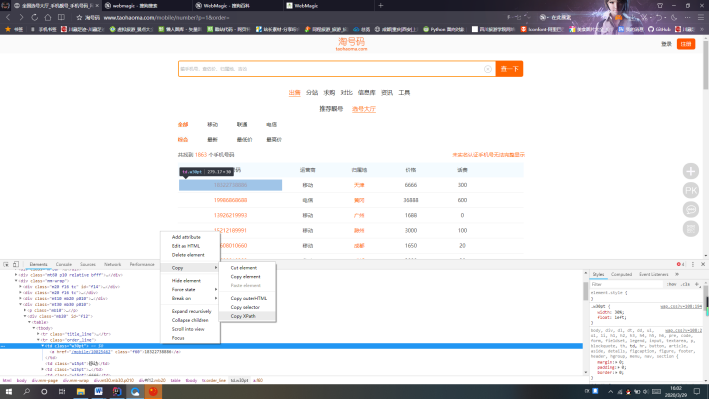
Task: Open Windows Start menu
Action: click(9, 391)
